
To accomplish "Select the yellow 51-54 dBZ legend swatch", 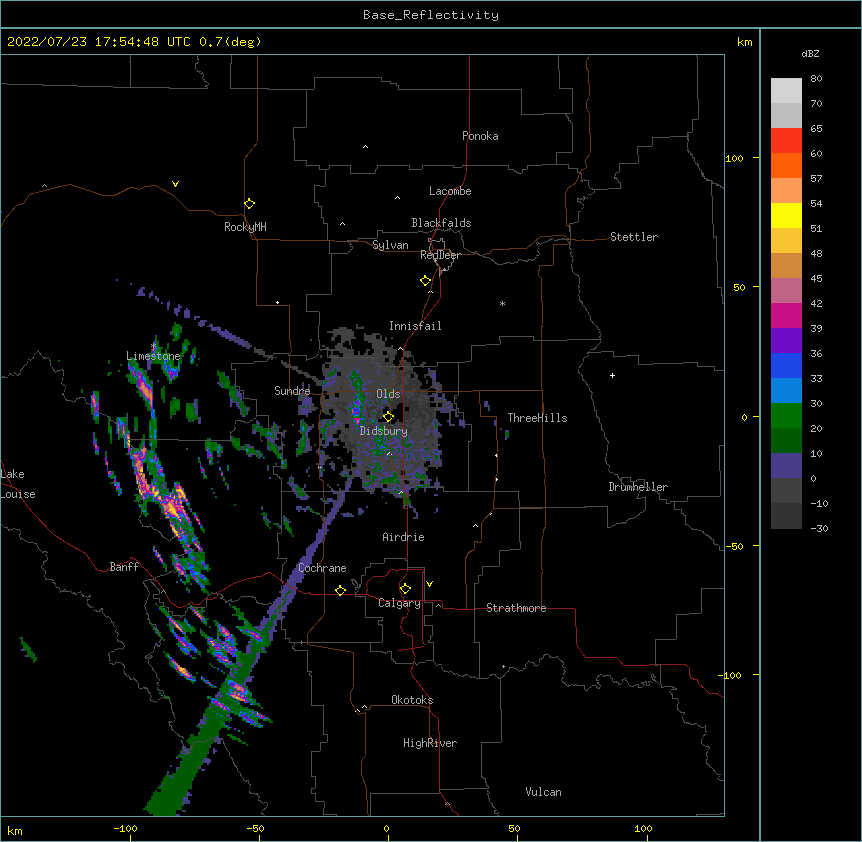I will click(x=786, y=215).
